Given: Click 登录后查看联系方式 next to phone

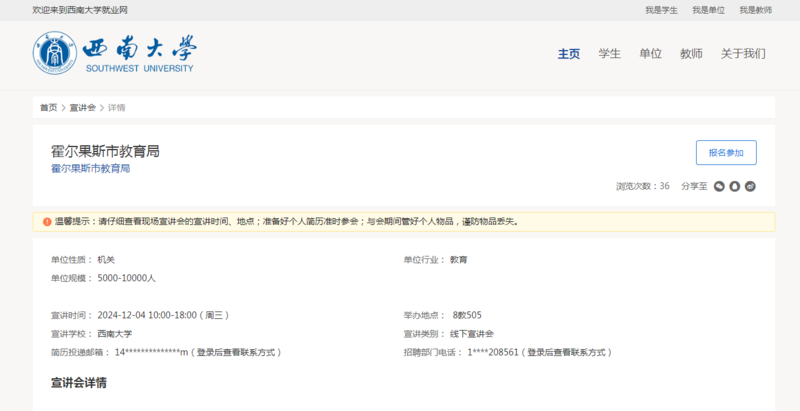Looking at the screenshot, I should pos(566,352).
